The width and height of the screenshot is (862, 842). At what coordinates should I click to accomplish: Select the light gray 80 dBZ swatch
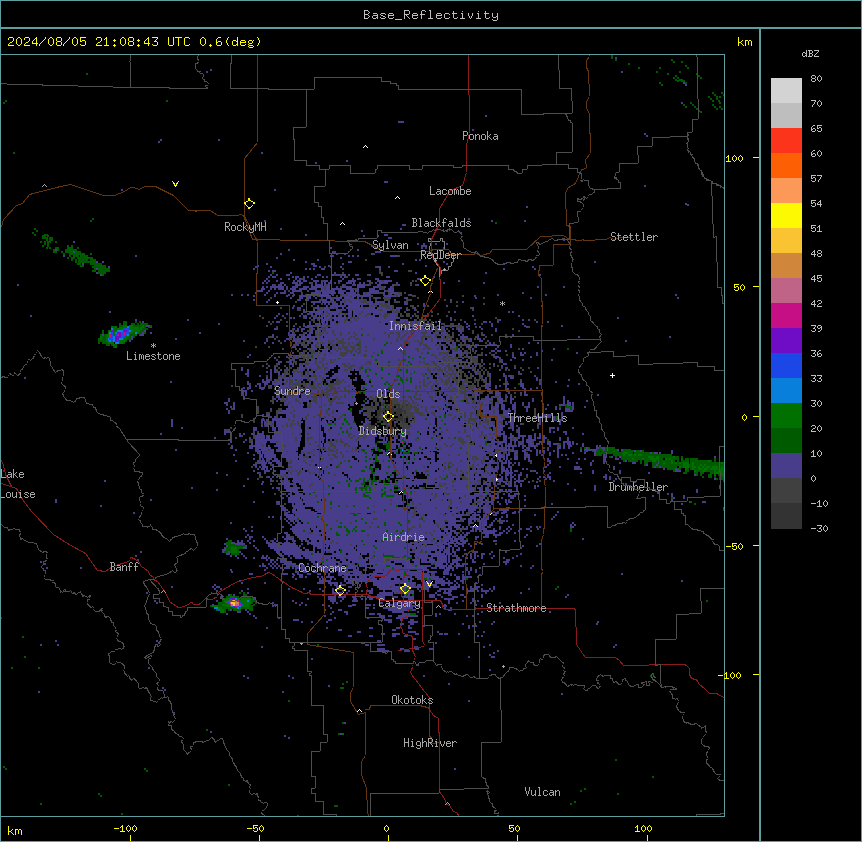pos(786,91)
